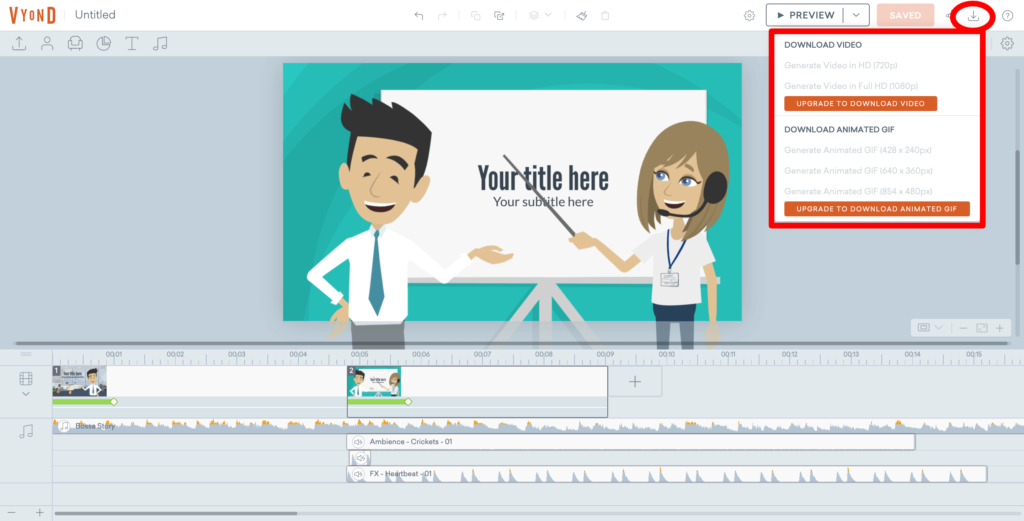
Task: Click the stage horizontal scrollbar
Action: [x=511, y=343]
